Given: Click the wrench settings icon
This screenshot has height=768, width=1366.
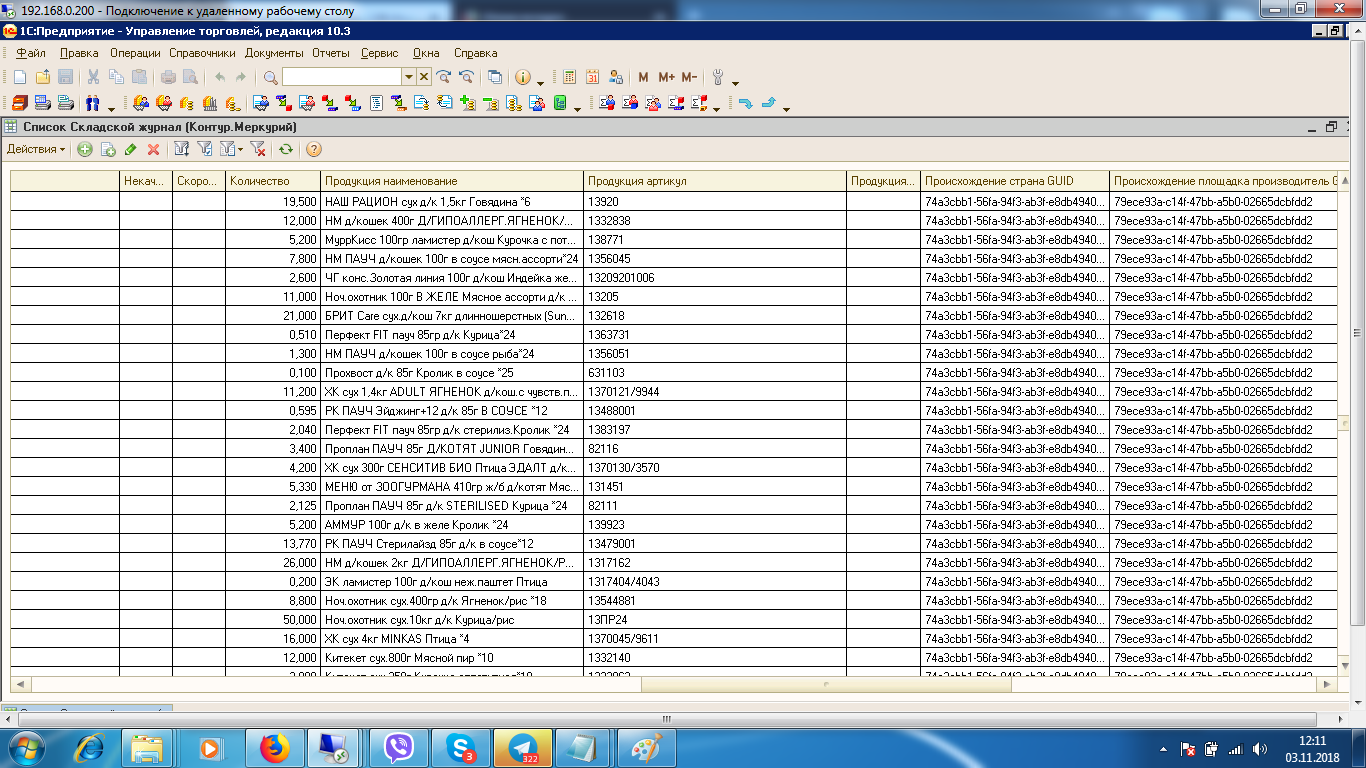Looking at the screenshot, I should (x=718, y=77).
